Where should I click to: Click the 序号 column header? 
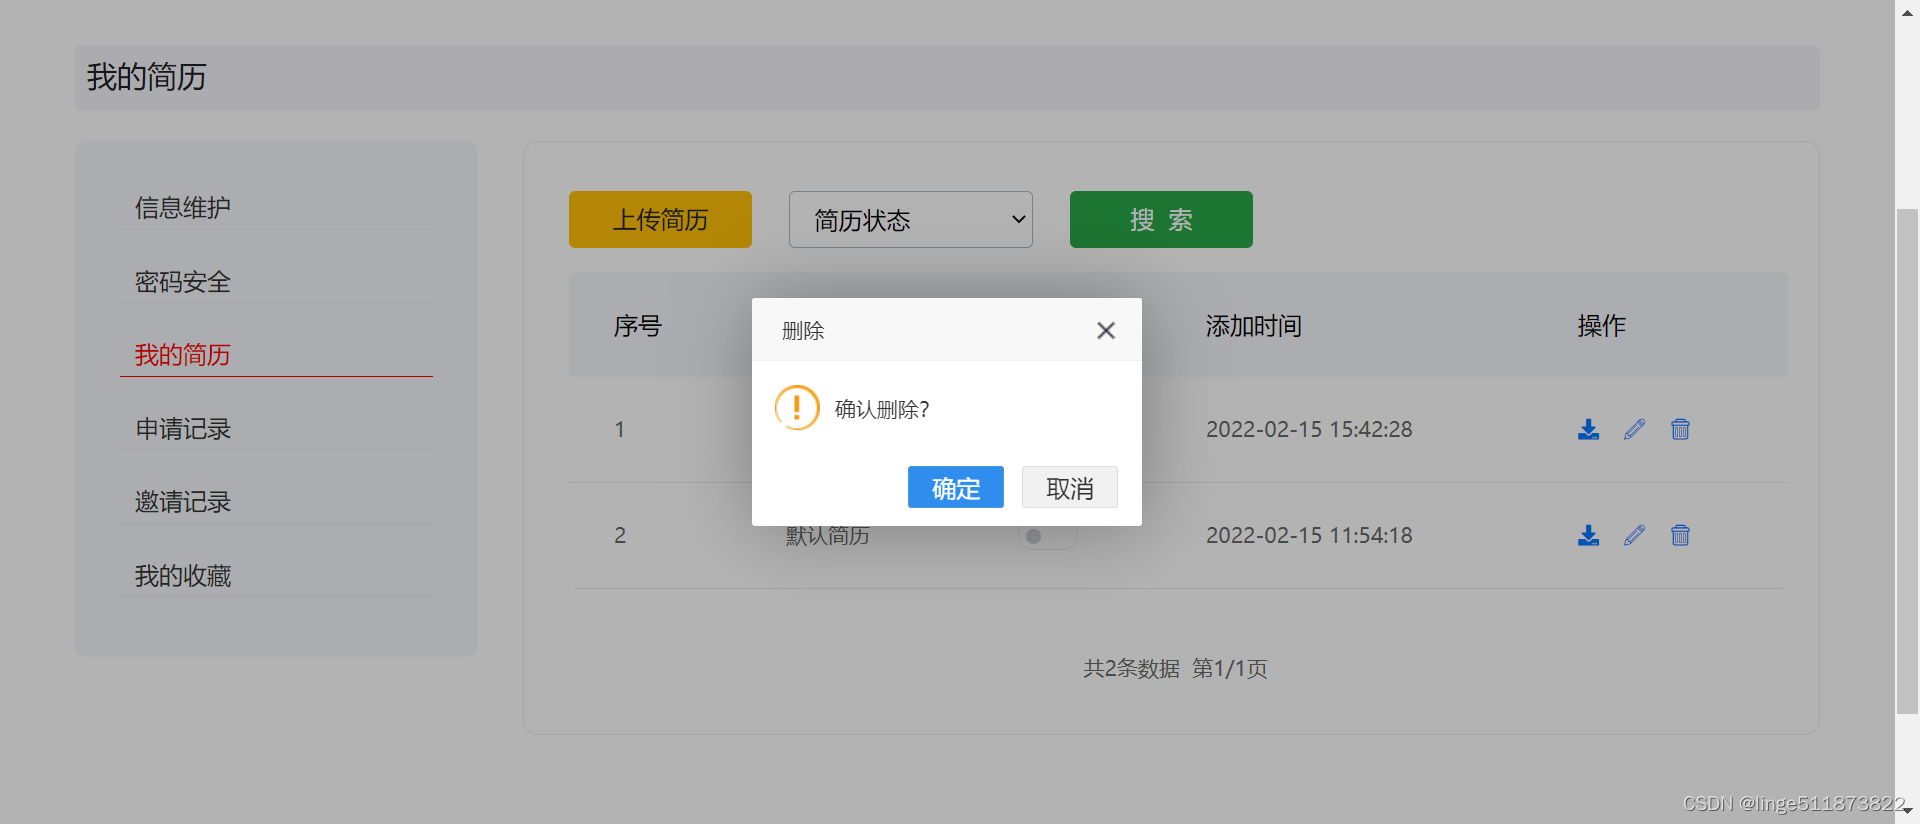638,326
